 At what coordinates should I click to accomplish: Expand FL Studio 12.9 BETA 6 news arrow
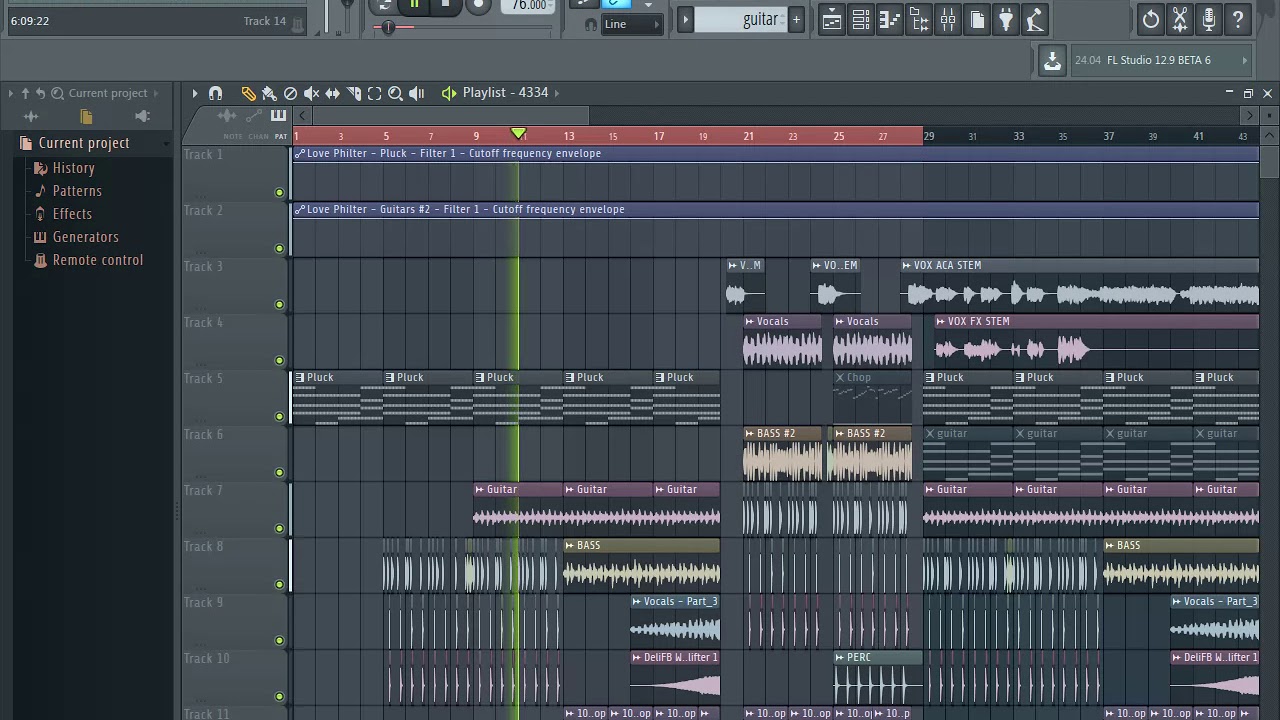pyautogui.click(x=1244, y=61)
